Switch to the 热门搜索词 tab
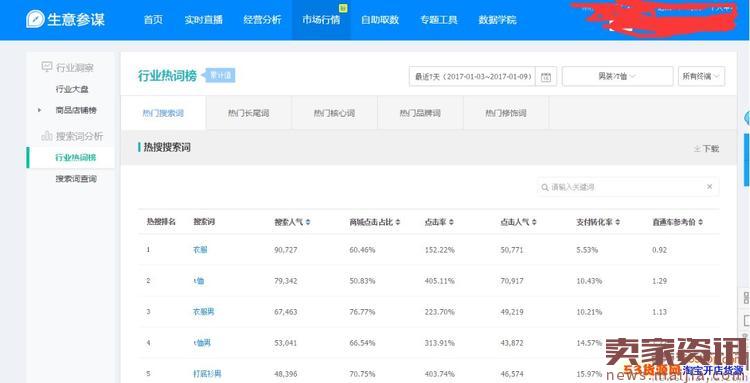Screen dimensions: 750x383 pyautogui.click(x=163, y=113)
